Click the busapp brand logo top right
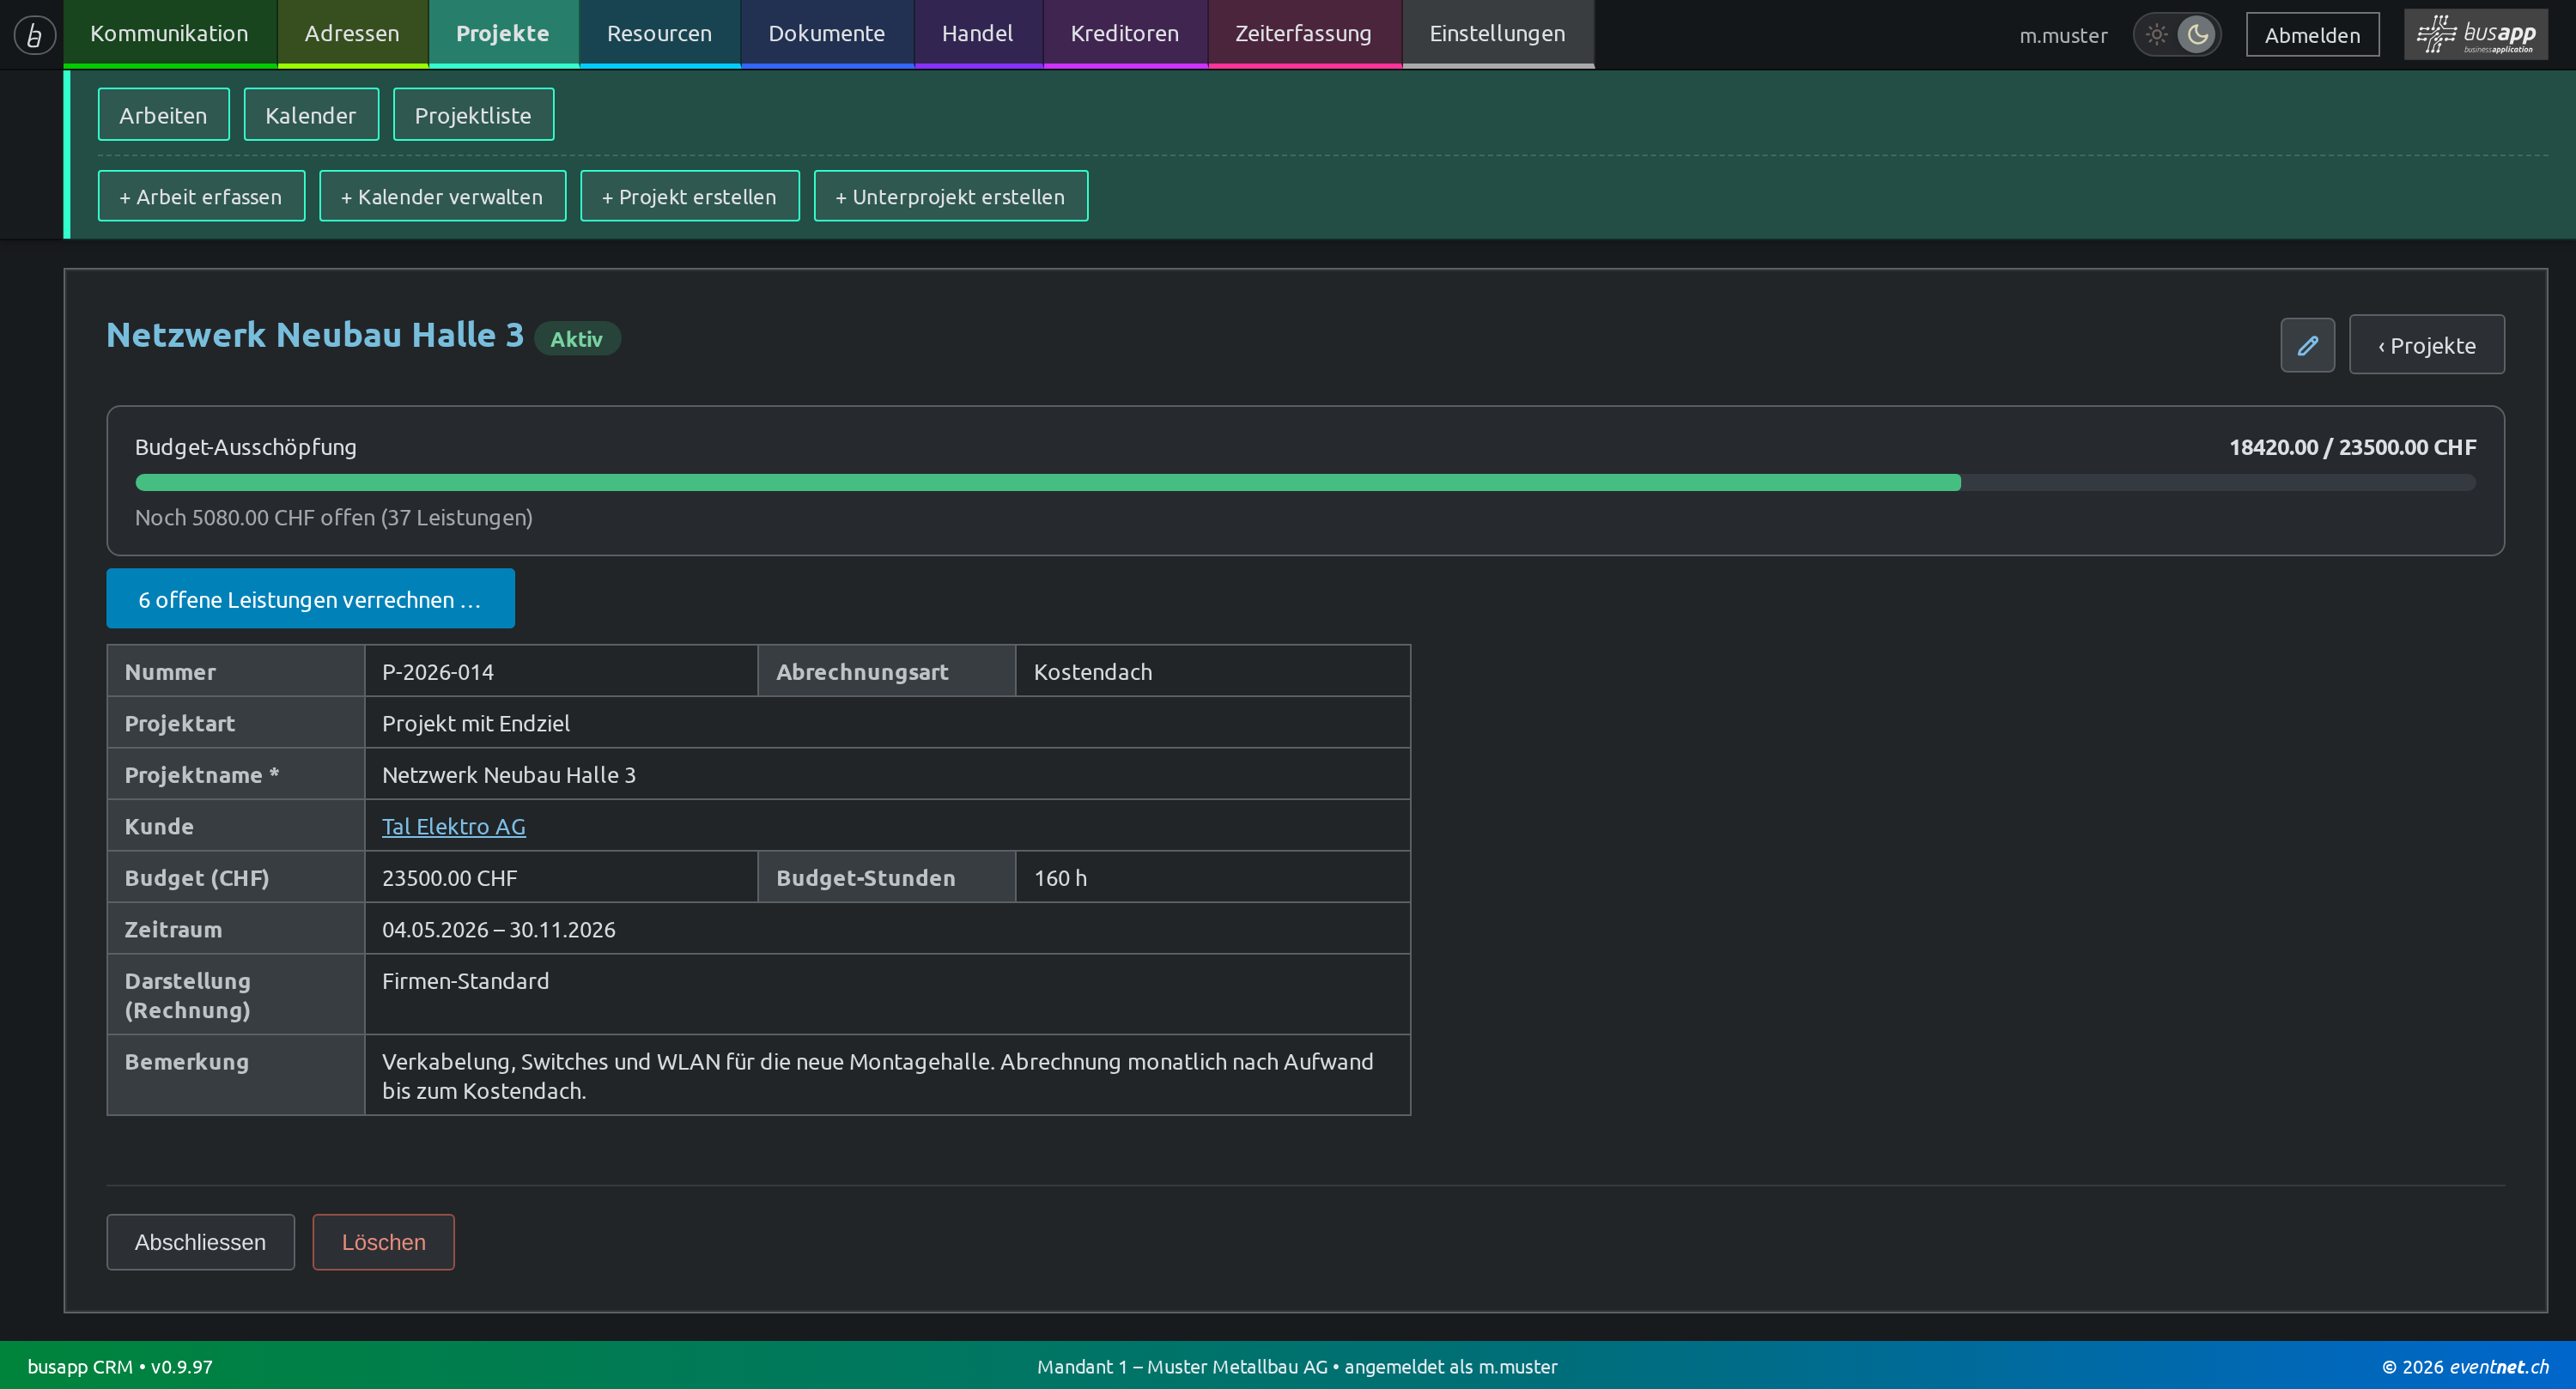The height and width of the screenshot is (1389, 2576). 2476,35
